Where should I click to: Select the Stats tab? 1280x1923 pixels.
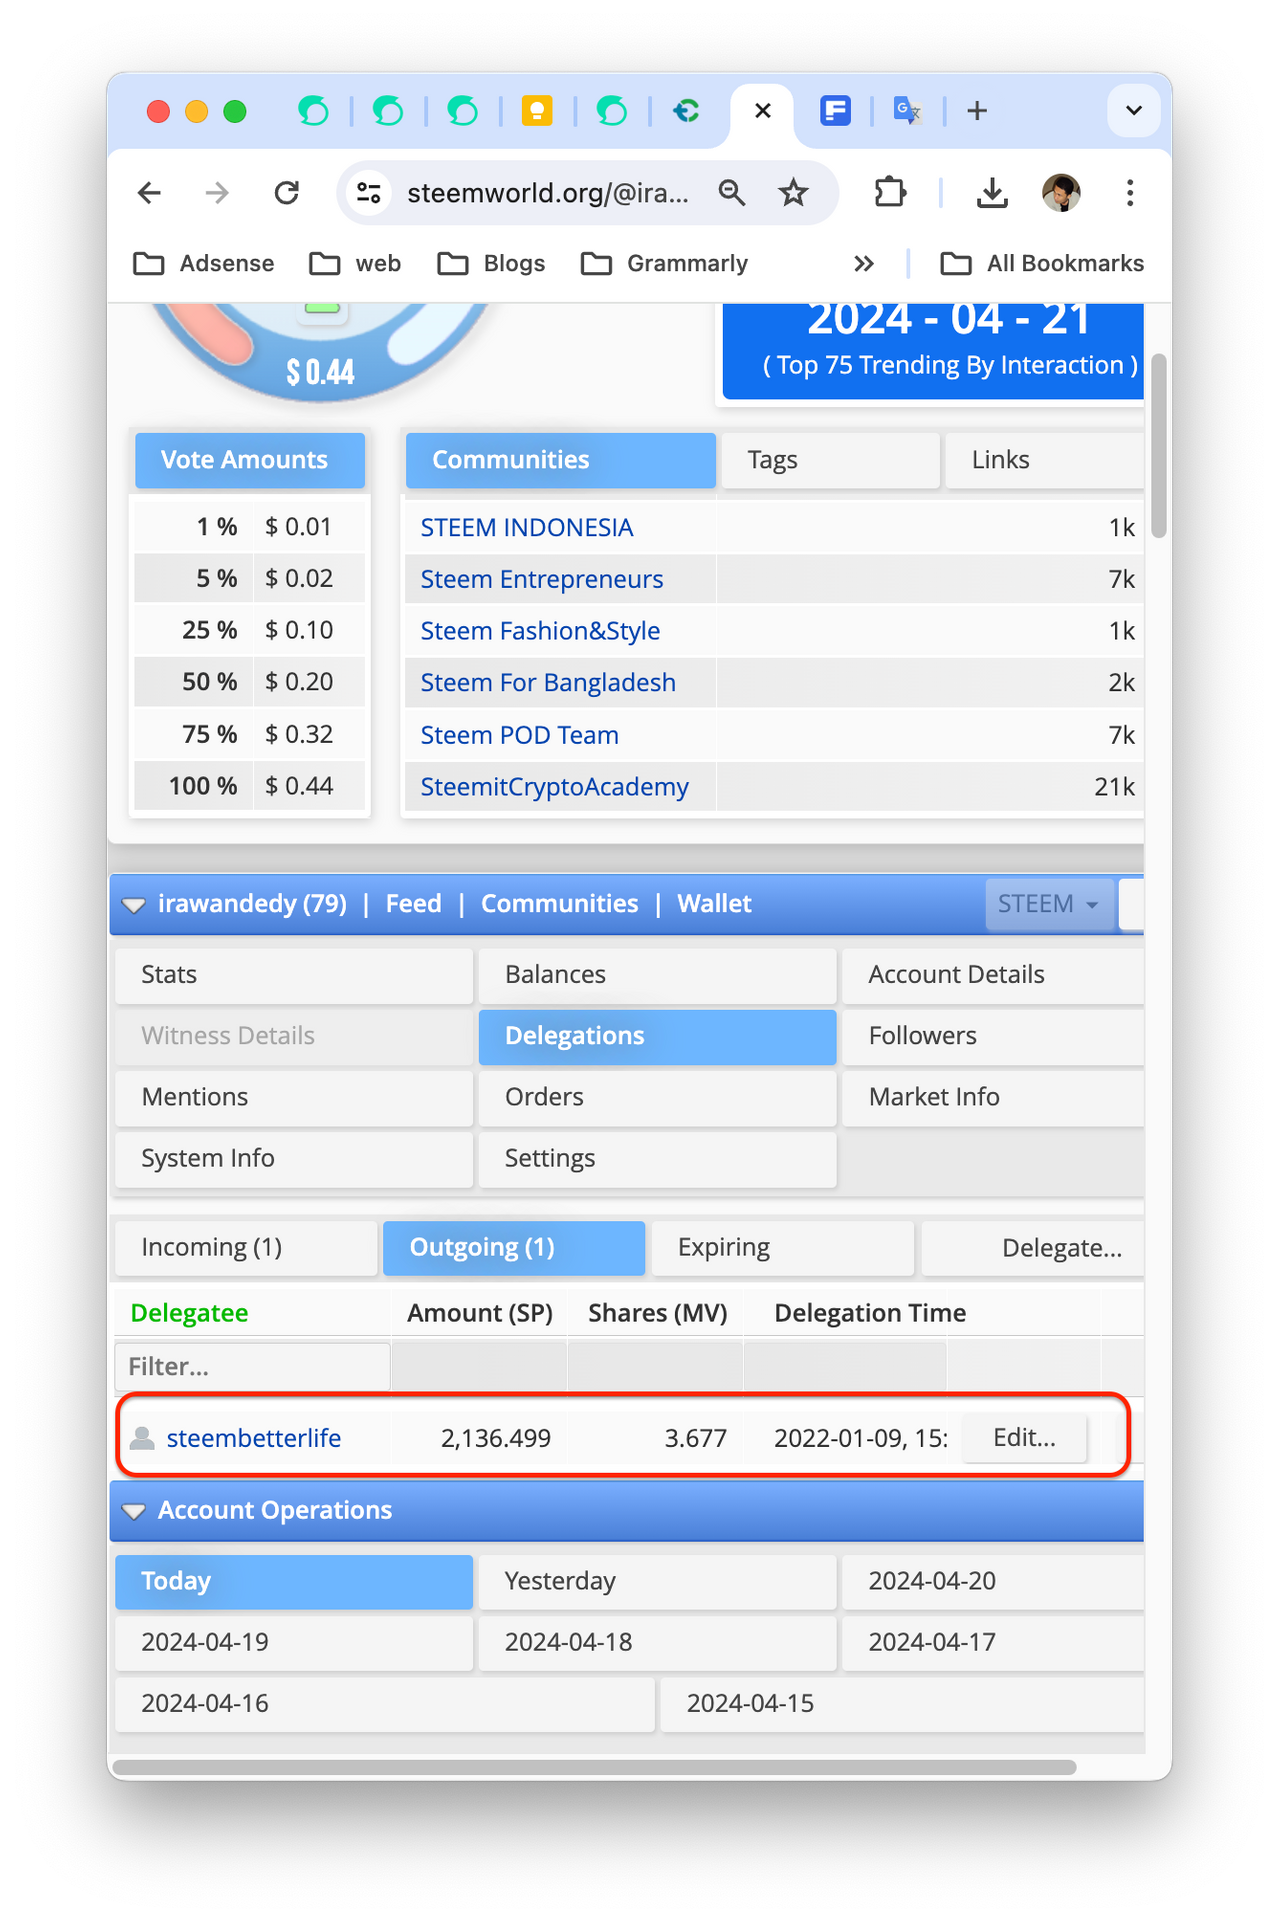[294, 975]
